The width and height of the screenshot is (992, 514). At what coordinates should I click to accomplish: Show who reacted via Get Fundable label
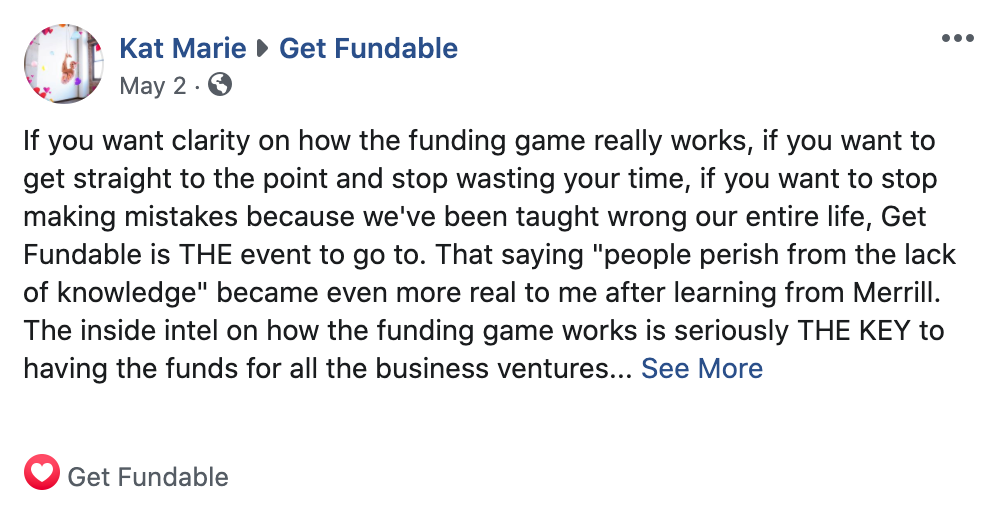click(148, 477)
